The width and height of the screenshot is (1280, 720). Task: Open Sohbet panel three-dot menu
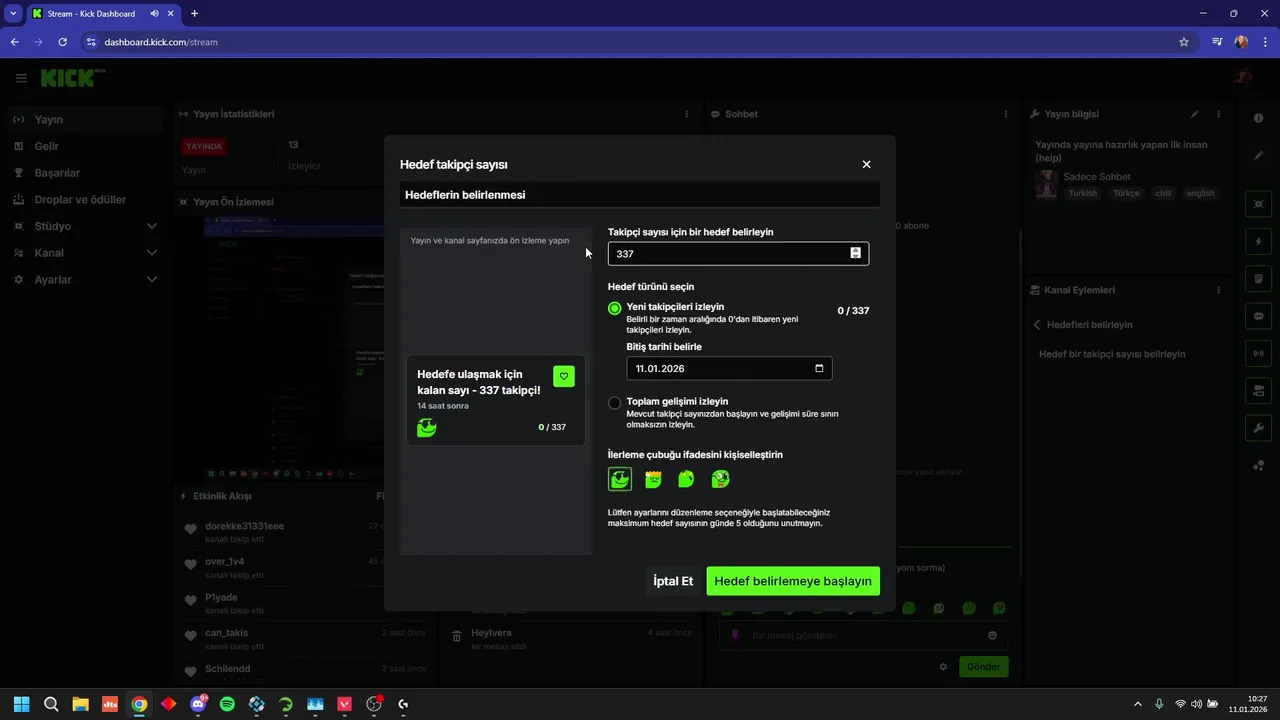(x=1006, y=114)
